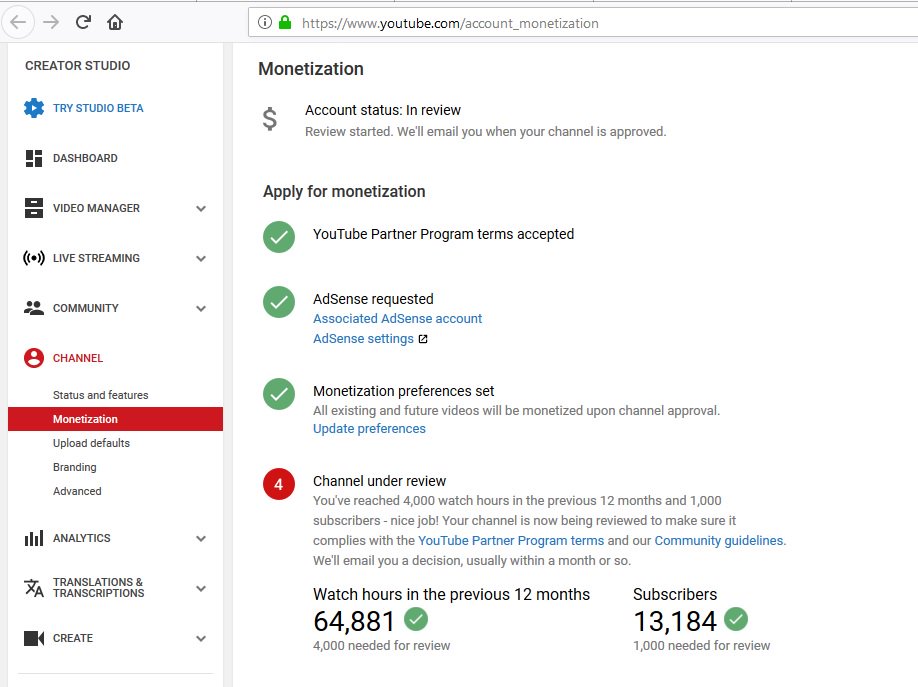The width and height of the screenshot is (918, 687).
Task: Click the watch hours value 64,881
Action: (x=354, y=621)
